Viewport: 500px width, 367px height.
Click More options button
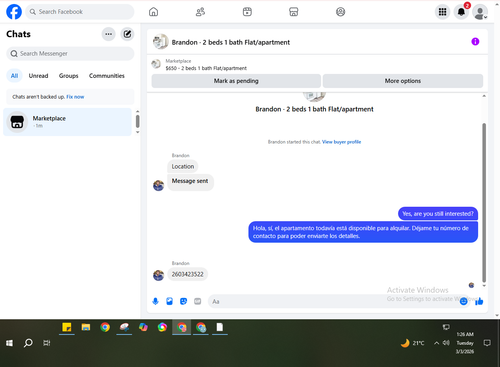click(403, 81)
